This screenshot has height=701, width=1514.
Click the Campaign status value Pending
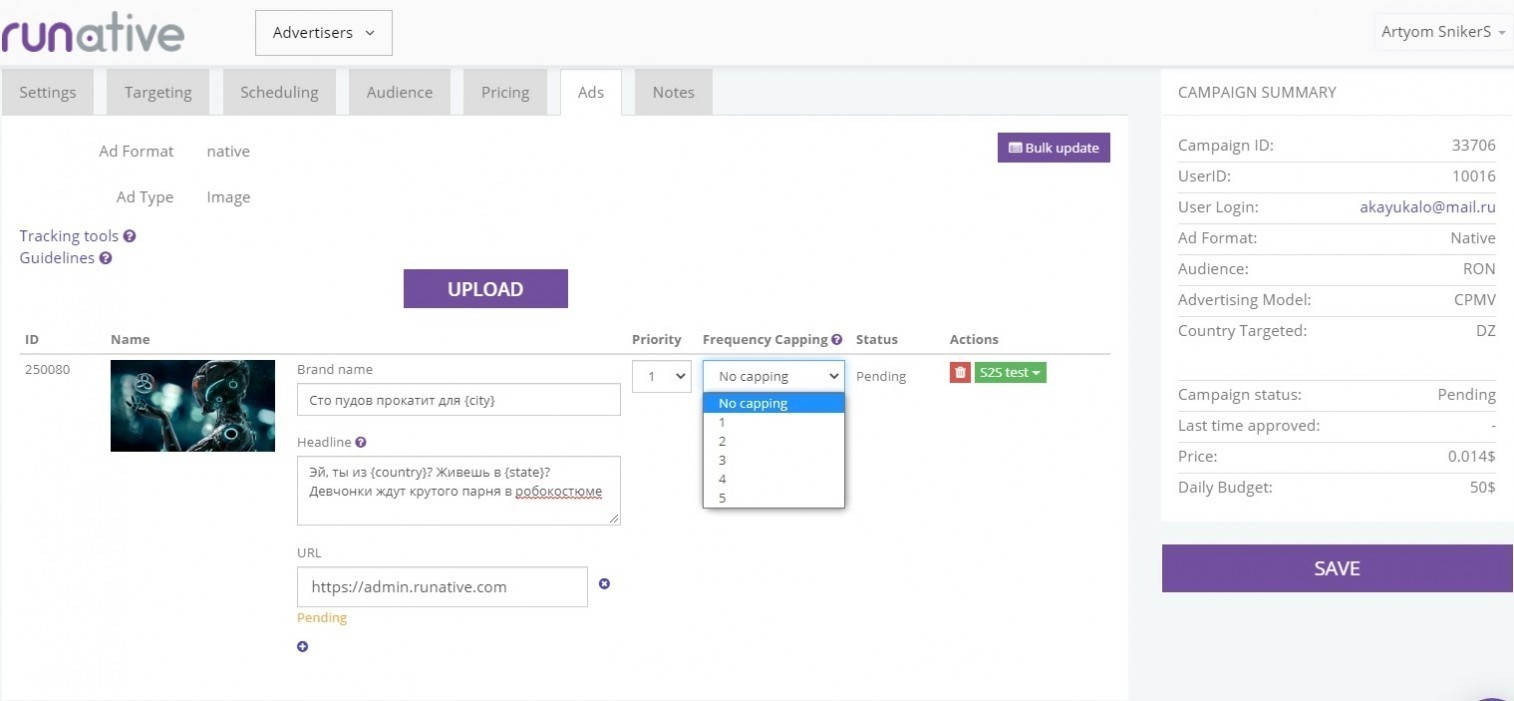[x=1467, y=394]
